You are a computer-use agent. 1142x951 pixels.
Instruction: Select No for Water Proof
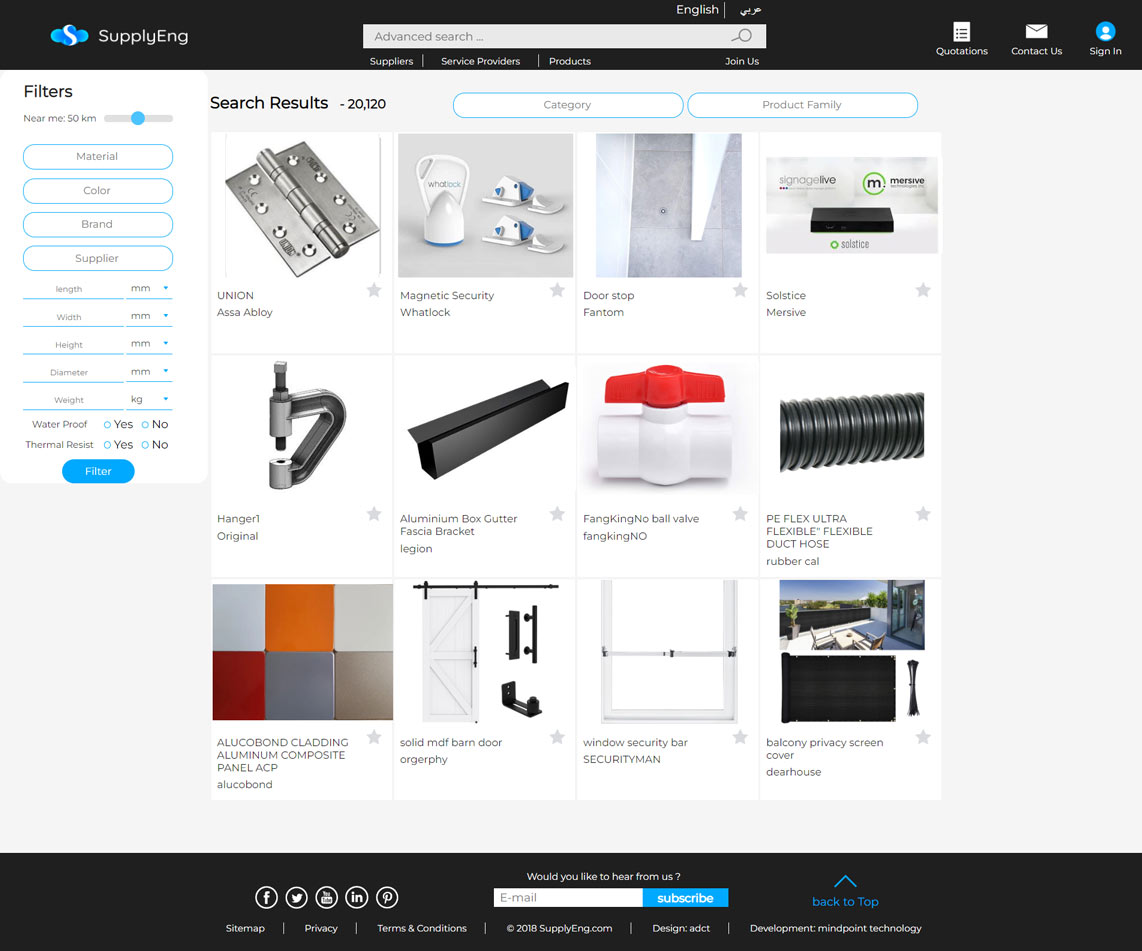tap(145, 425)
